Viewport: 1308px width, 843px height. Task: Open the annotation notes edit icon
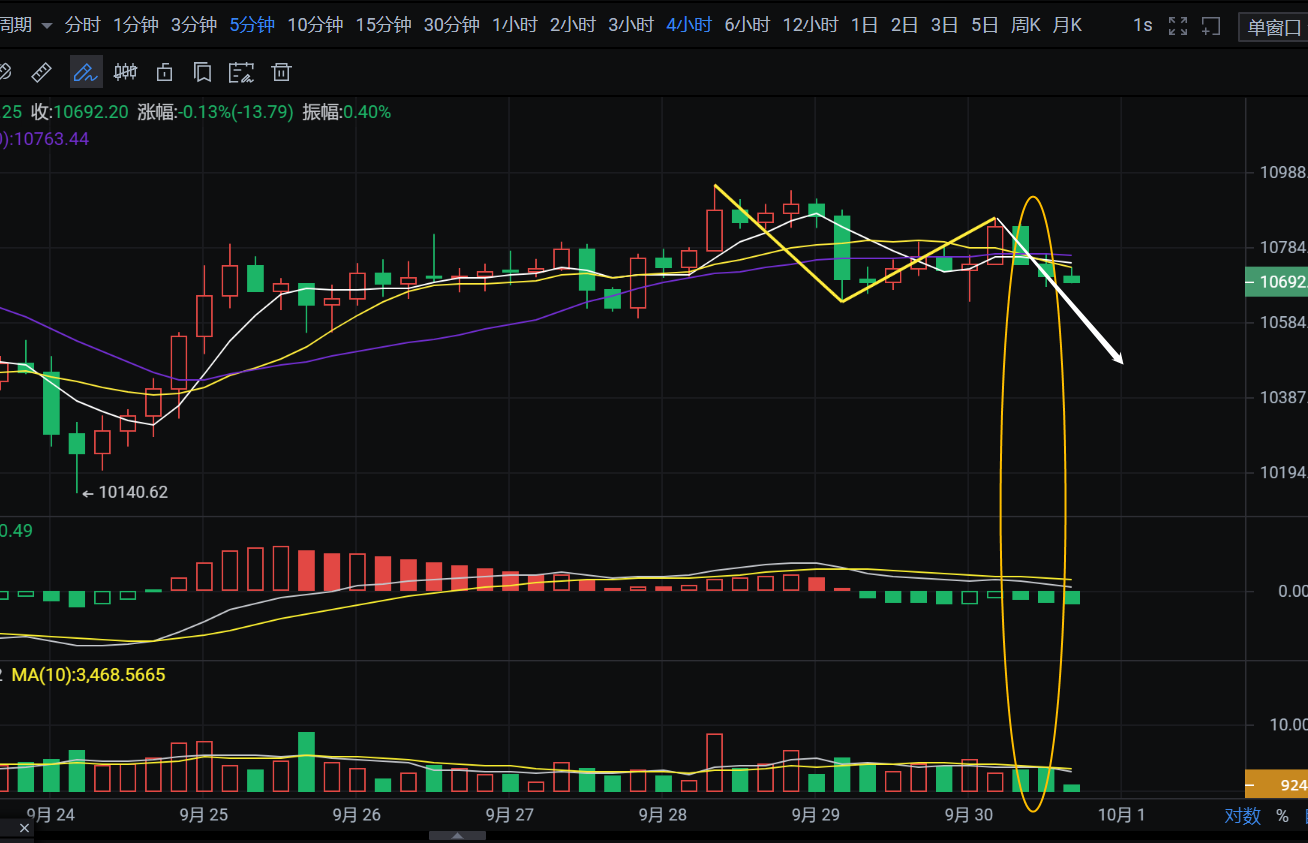241,72
